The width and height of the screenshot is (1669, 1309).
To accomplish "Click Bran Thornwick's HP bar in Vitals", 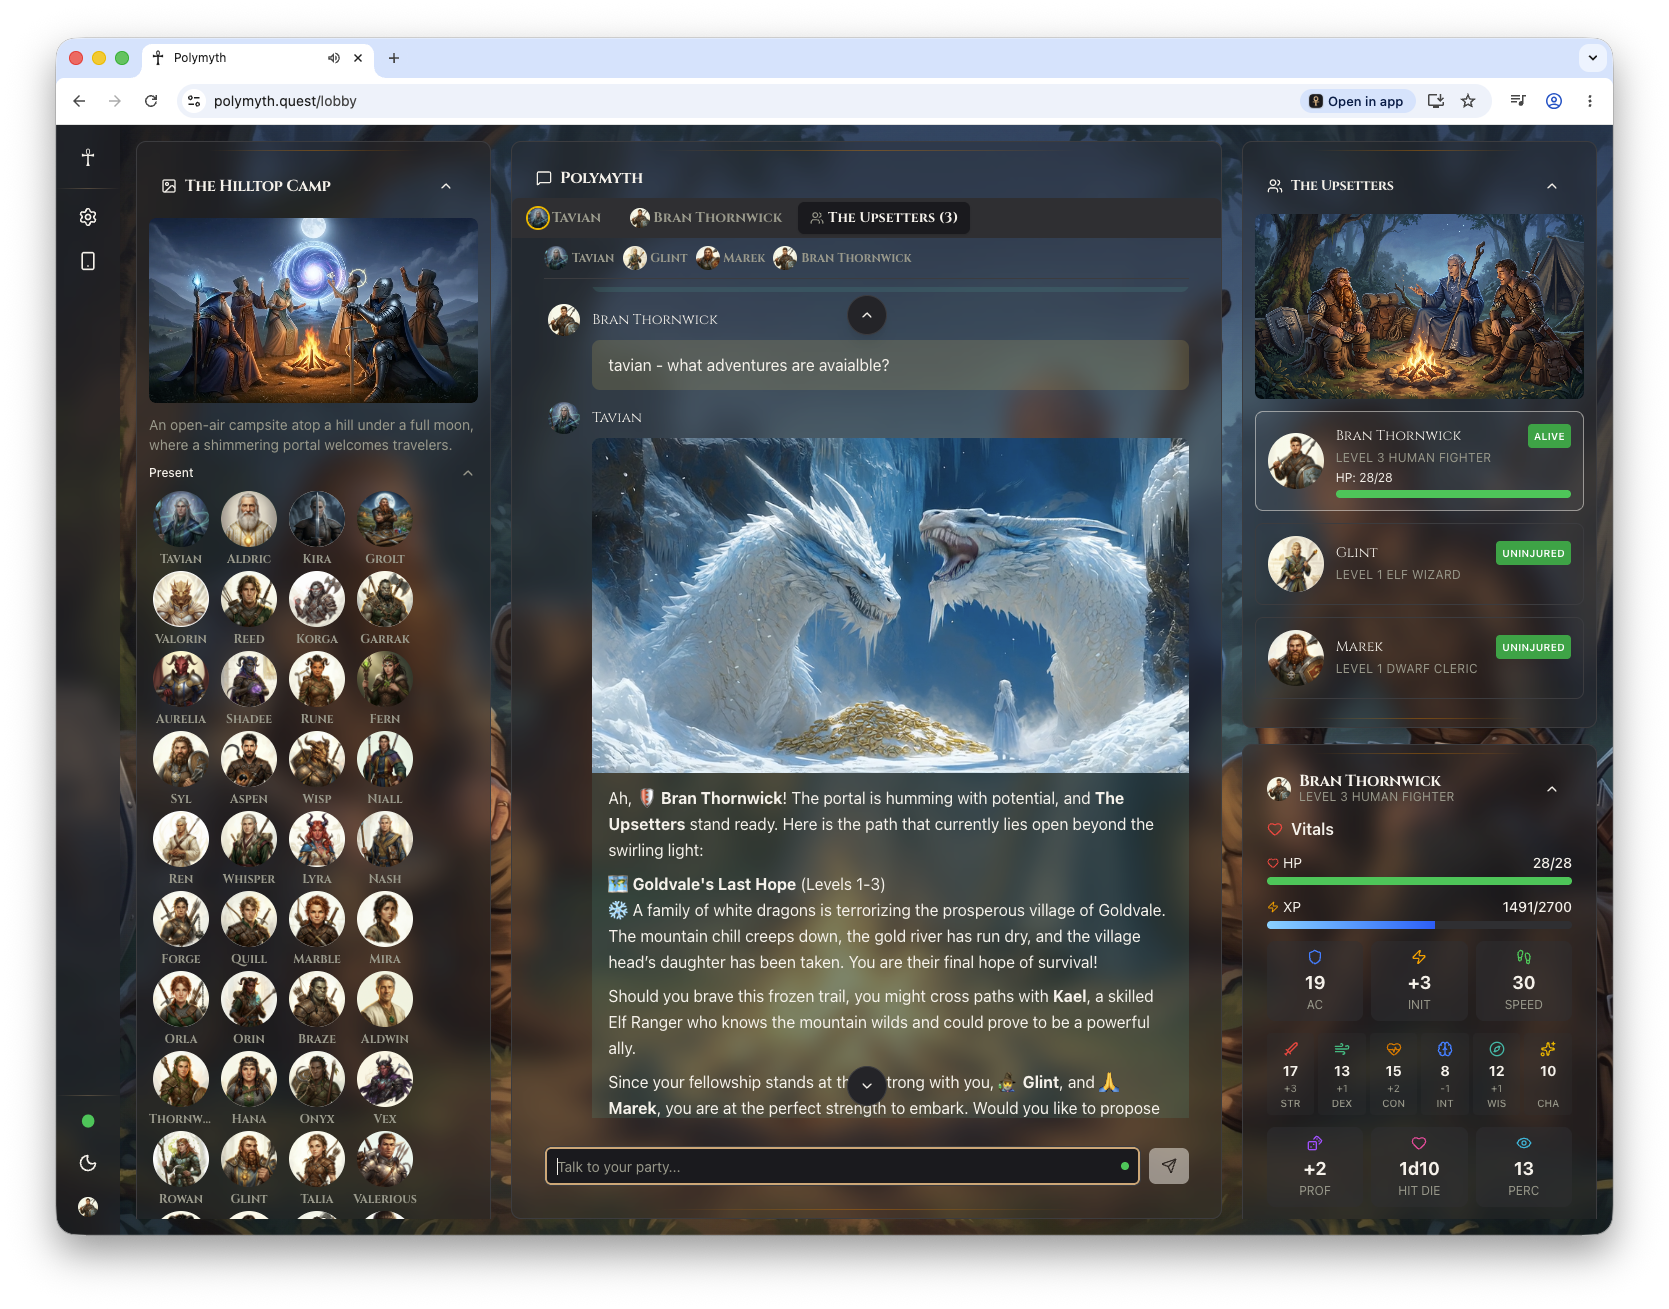I will click(x=1419, y=881).
